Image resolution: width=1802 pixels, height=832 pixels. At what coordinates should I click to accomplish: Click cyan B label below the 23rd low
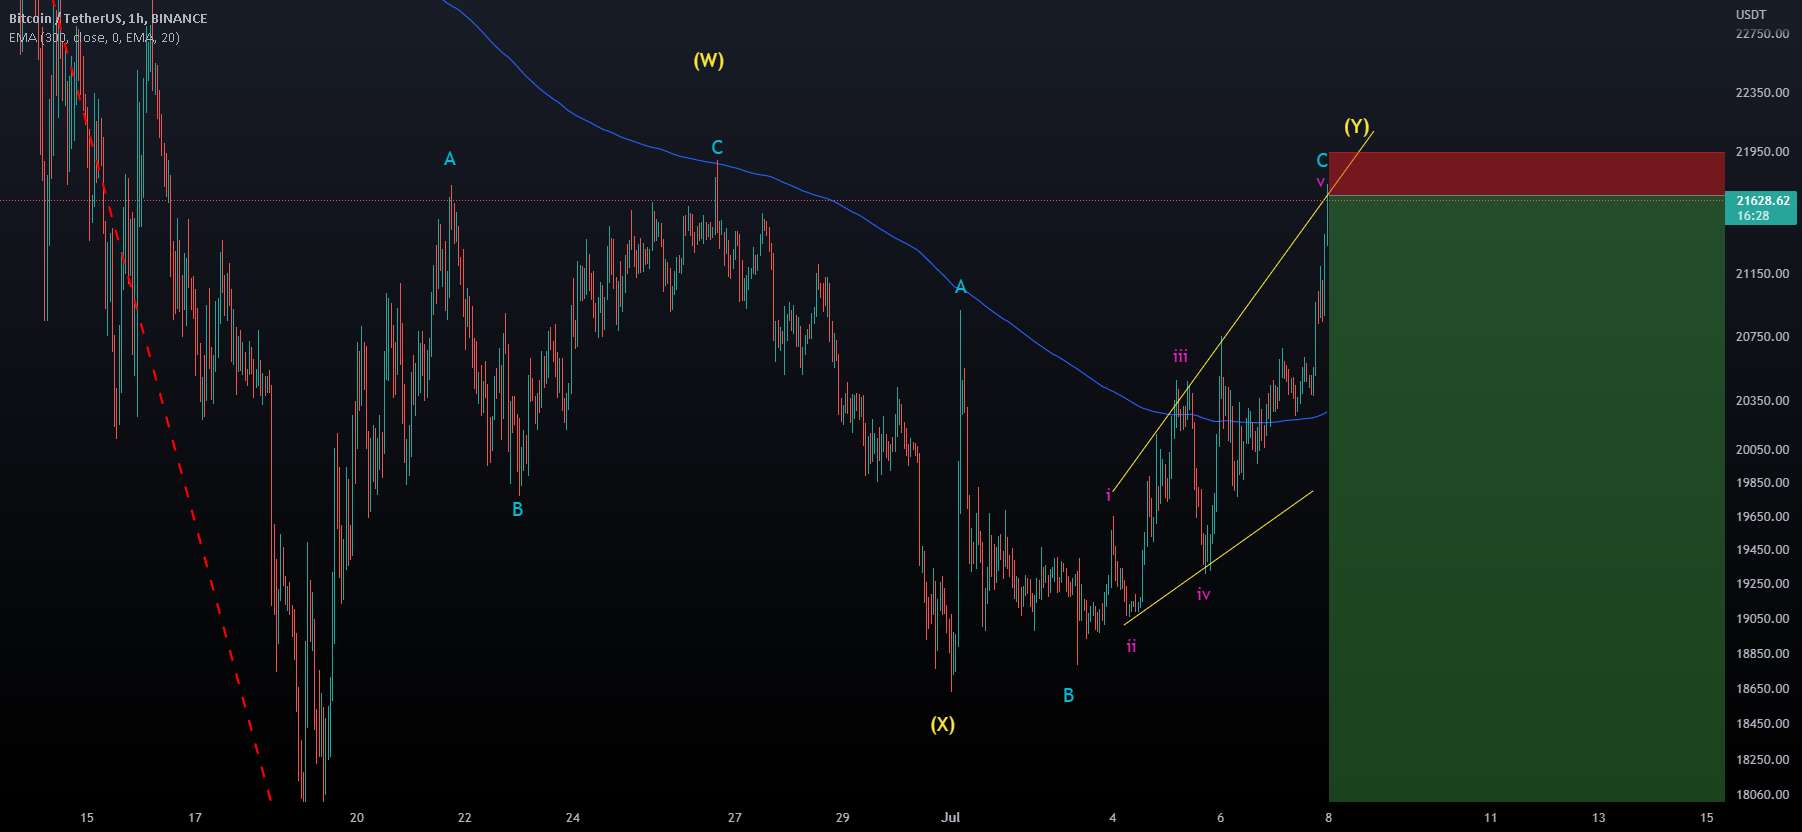pos(517,509)
